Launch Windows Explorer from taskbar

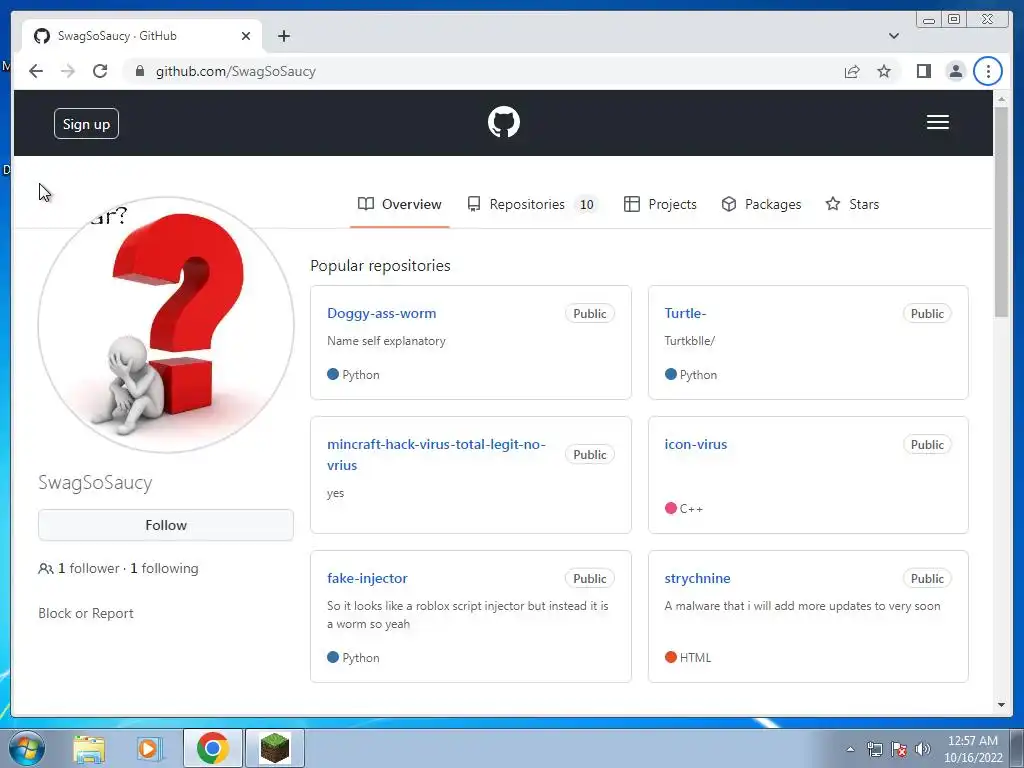point(89,748)
